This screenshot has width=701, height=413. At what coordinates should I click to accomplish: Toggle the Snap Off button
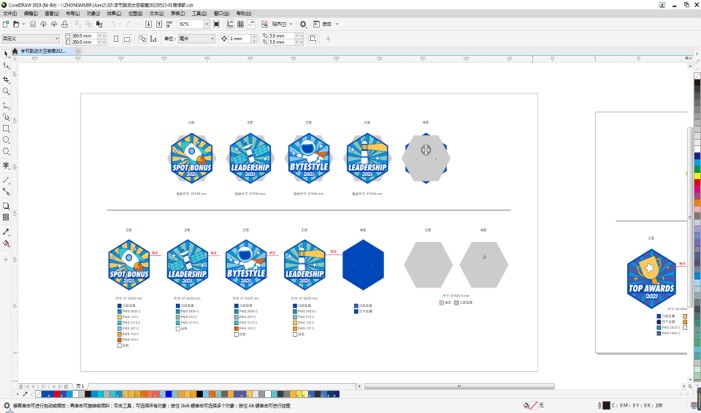(264, 24)
